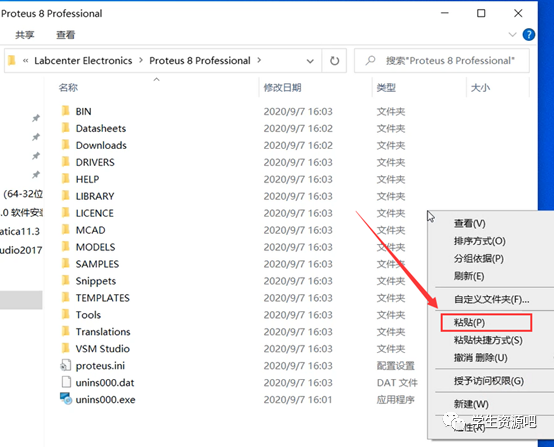
Task: Open the 查看 ribbon tab
Action: point(66,35)
